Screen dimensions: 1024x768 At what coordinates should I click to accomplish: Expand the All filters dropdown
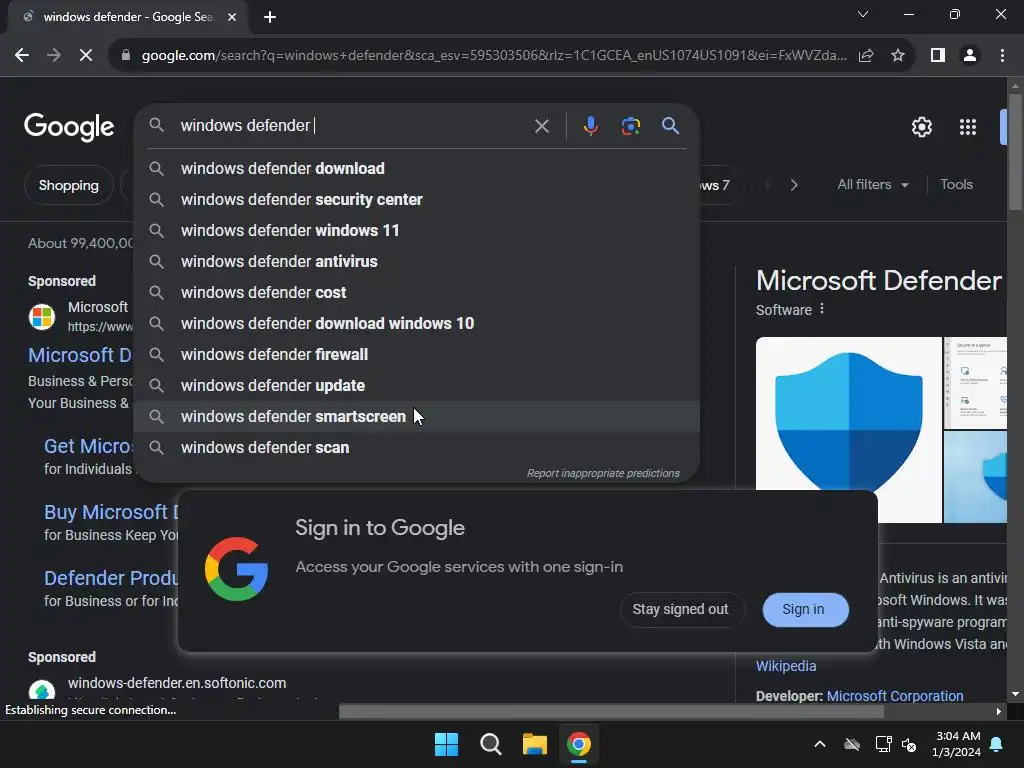point(872,185)
